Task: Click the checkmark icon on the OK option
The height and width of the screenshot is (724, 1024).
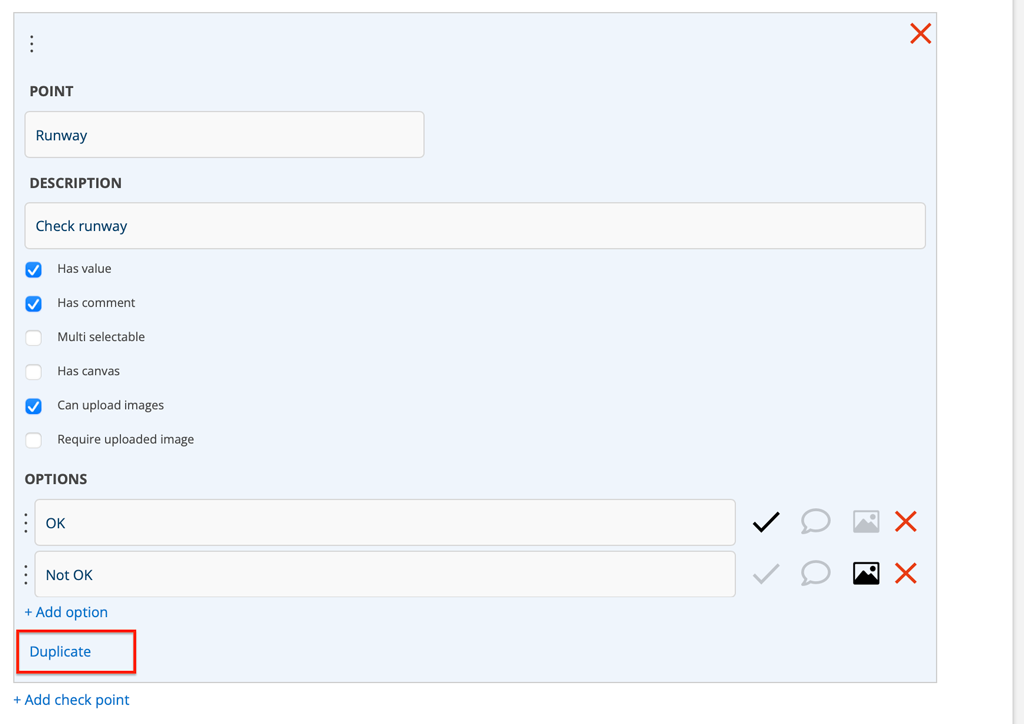Action: (x=766, y=522)
